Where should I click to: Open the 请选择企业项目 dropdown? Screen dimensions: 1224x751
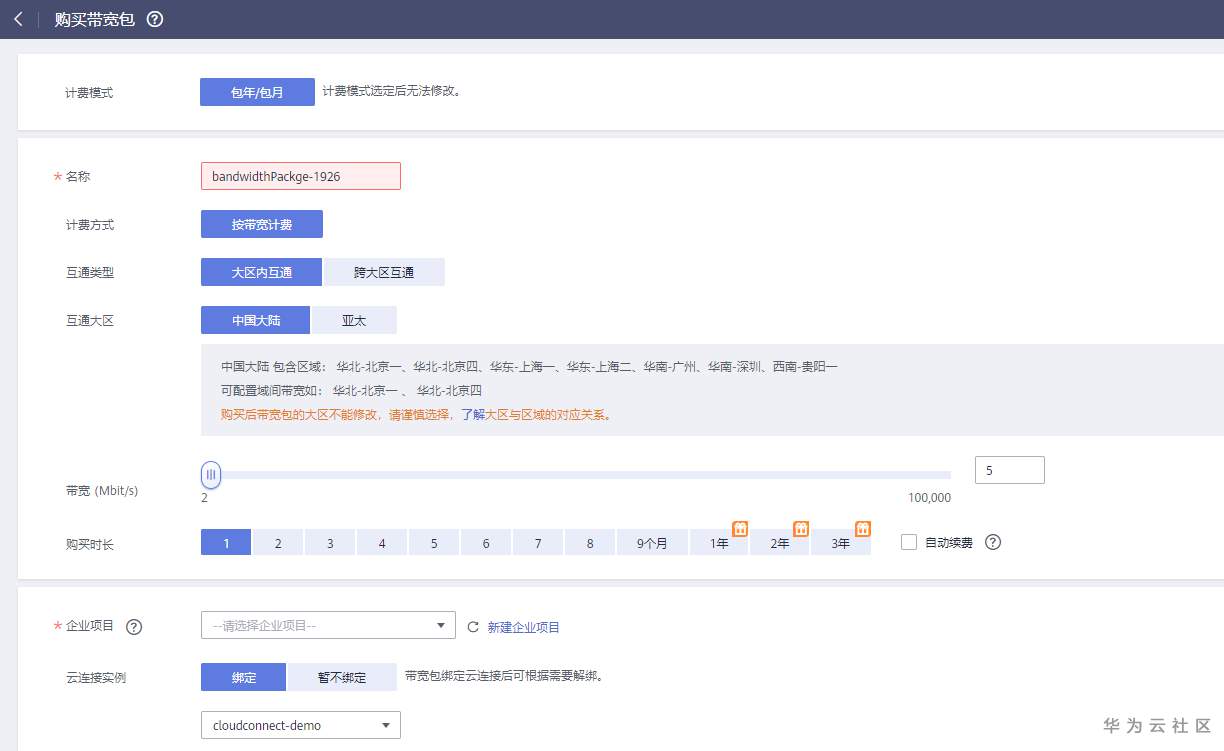[x=328, y=625]
